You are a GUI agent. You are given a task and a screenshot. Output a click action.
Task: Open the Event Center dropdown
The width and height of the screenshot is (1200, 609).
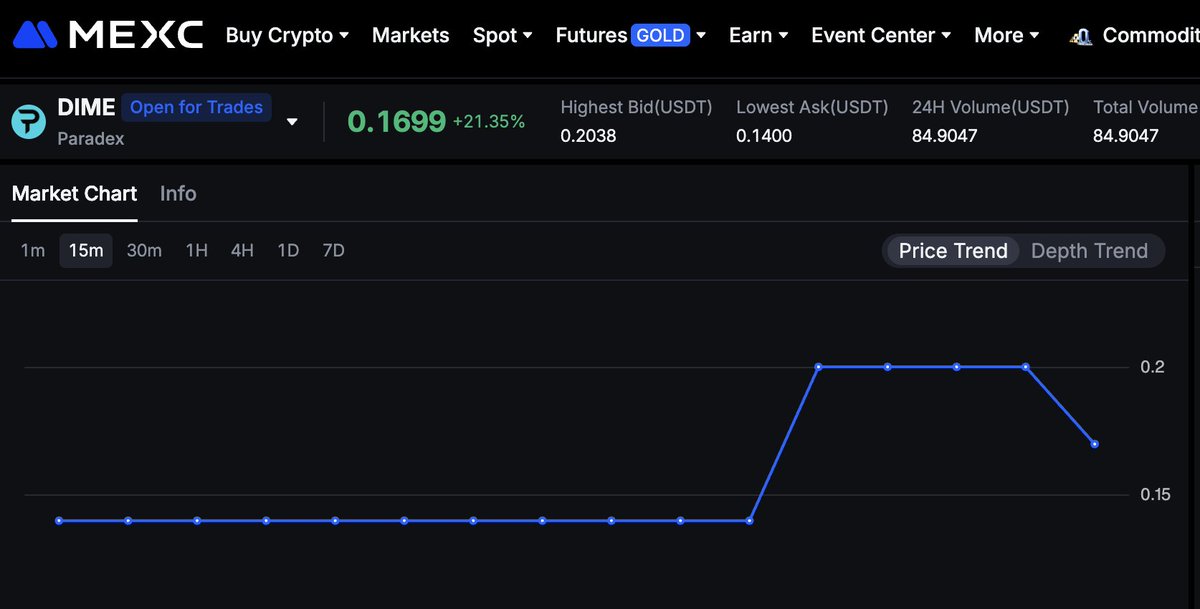coord(881,35)
